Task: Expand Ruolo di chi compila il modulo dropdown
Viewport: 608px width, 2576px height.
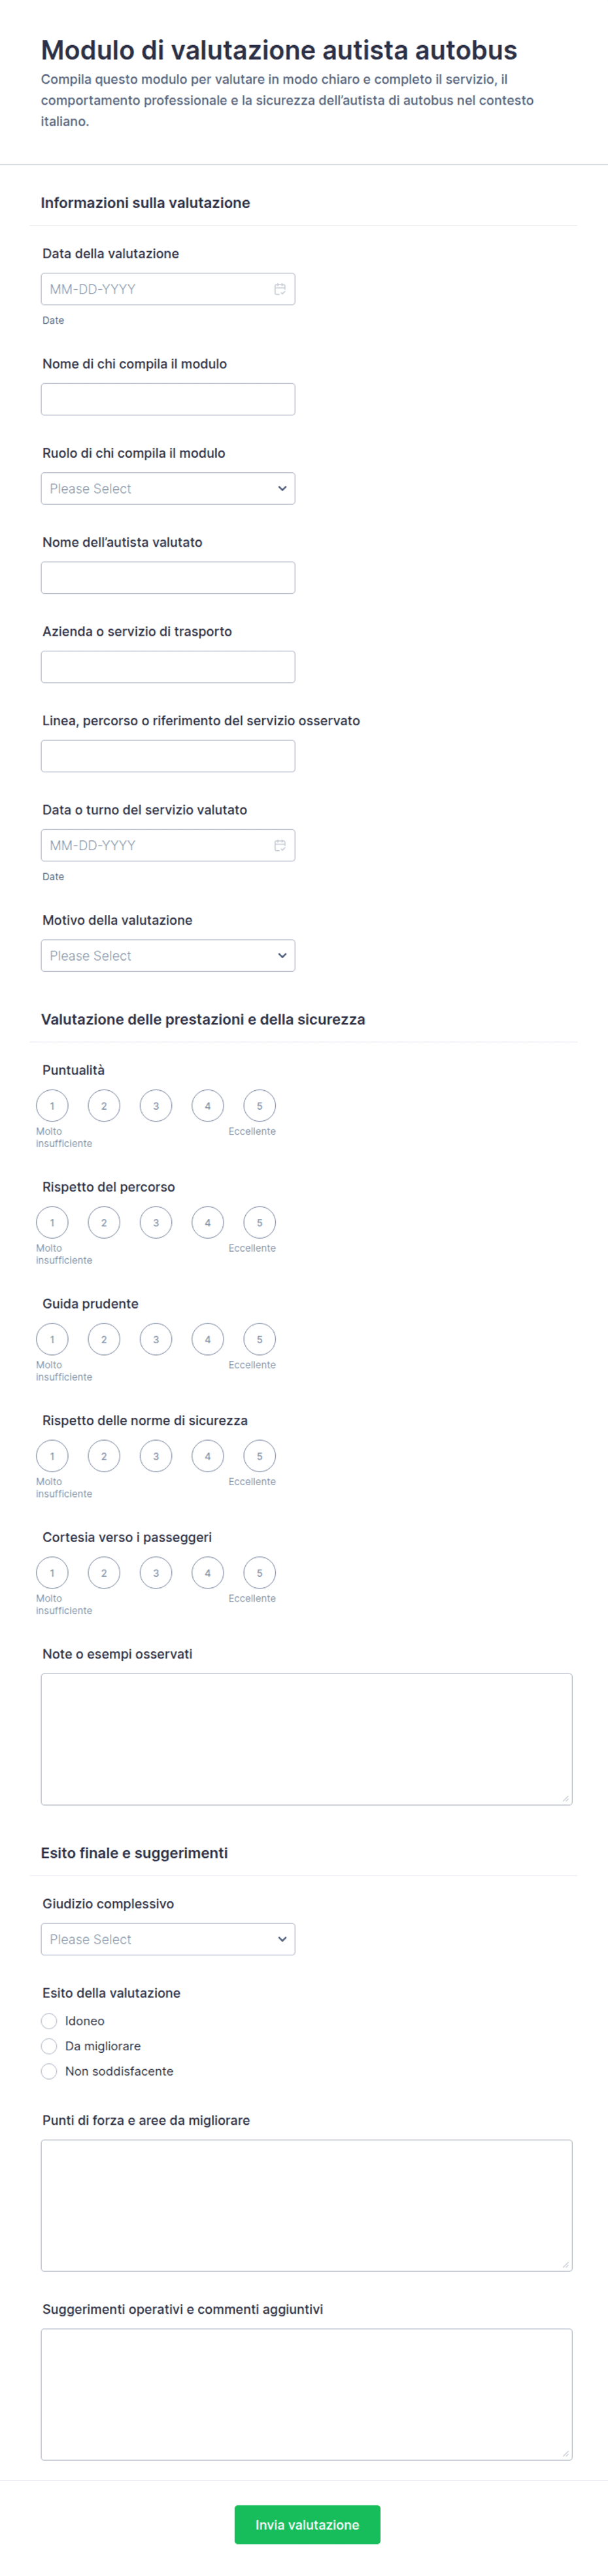Action: coord(168,488)
